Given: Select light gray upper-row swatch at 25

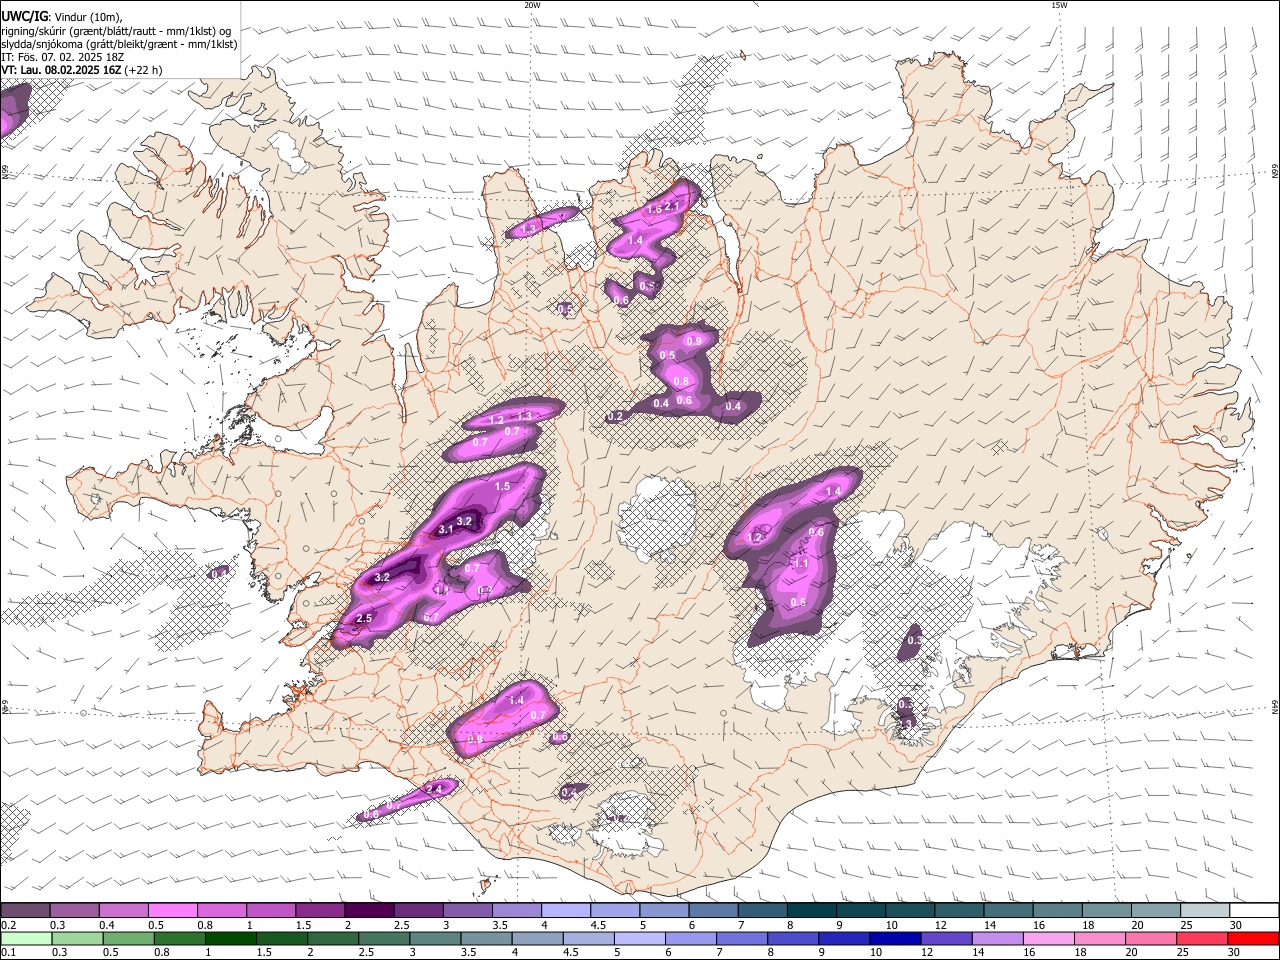Looking at the screenshot, I should (1206, 911).
